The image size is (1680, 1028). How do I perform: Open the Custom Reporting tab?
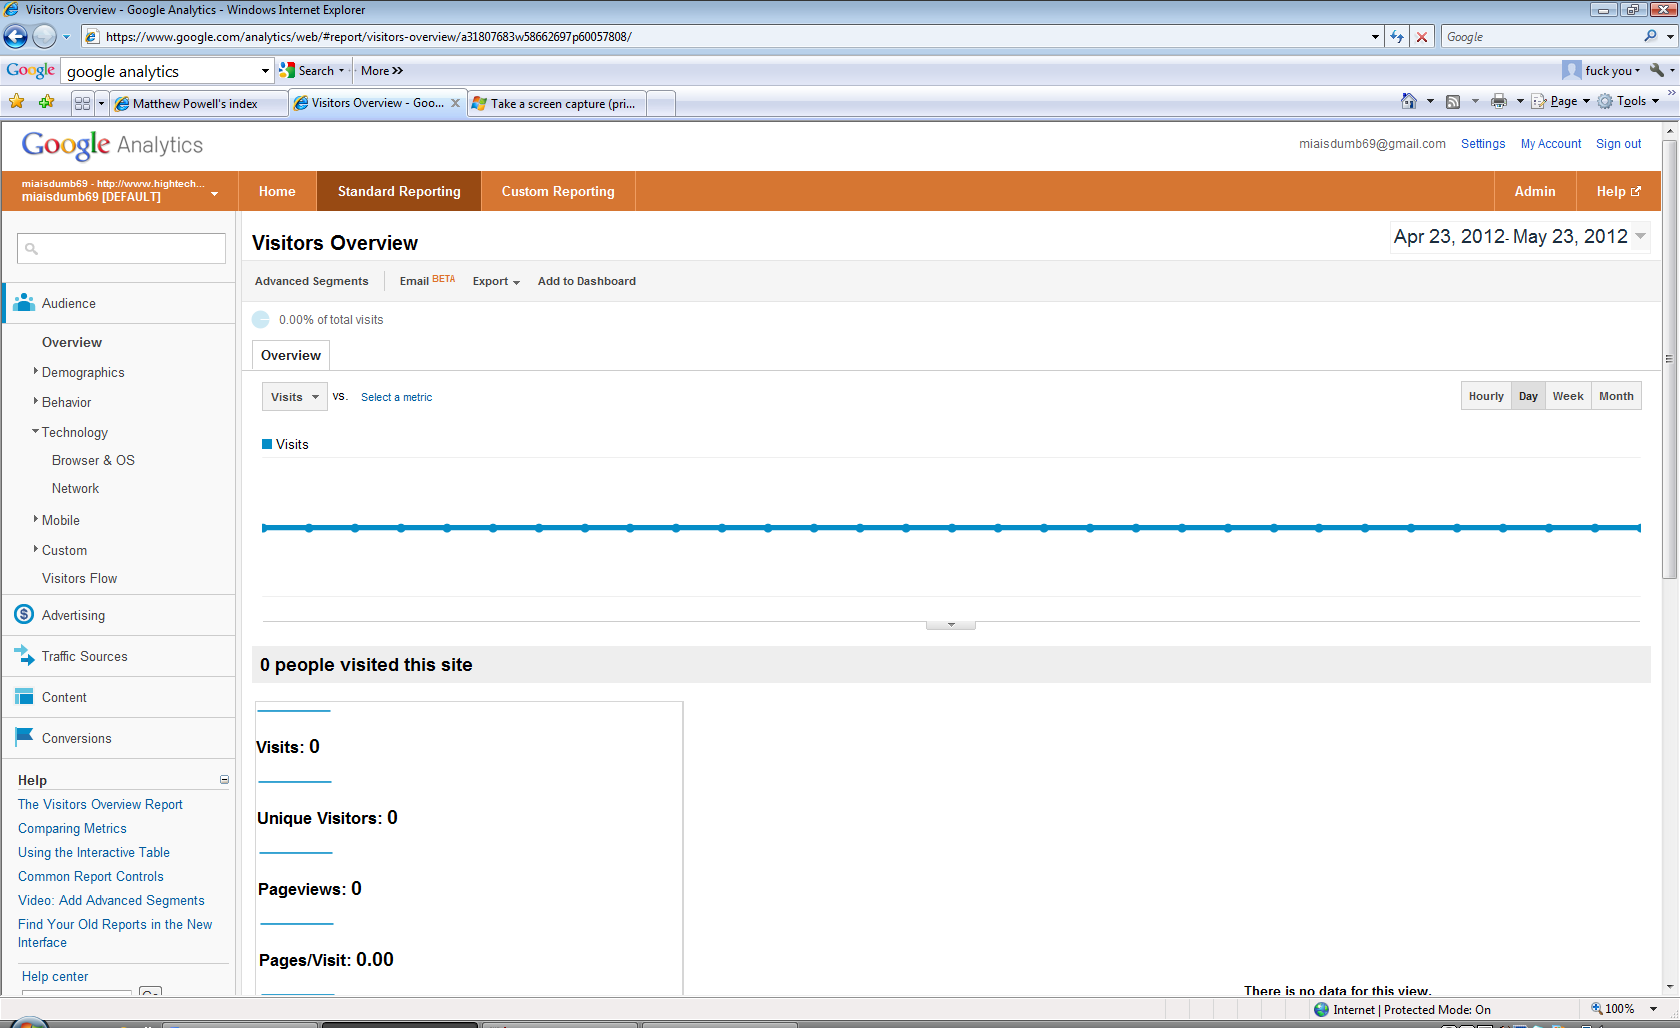coord(557,191)
